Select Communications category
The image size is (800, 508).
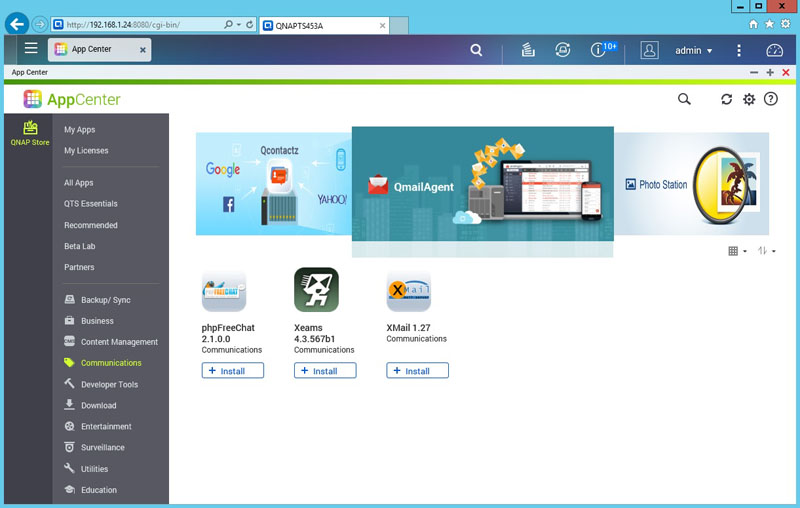tap(103, 363)
